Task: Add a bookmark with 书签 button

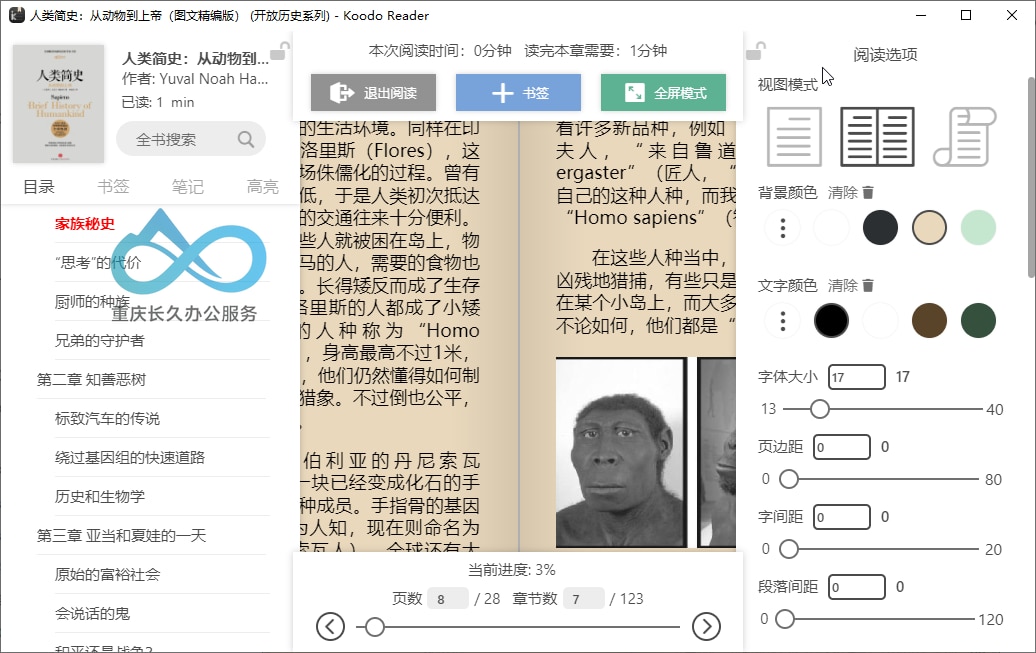Action: 519,93
